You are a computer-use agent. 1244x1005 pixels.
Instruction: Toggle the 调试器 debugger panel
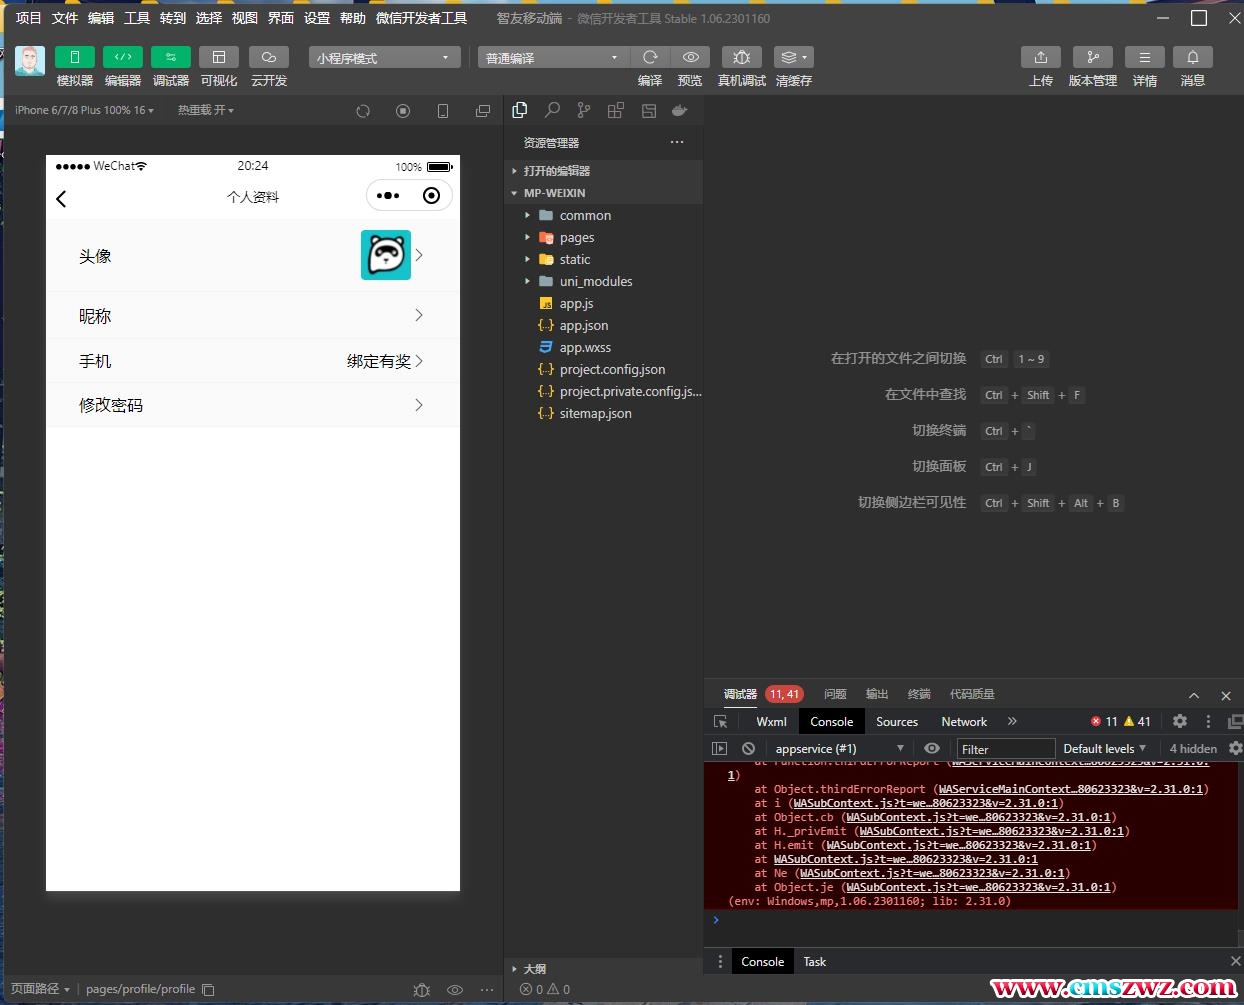(x=171, y=57)
